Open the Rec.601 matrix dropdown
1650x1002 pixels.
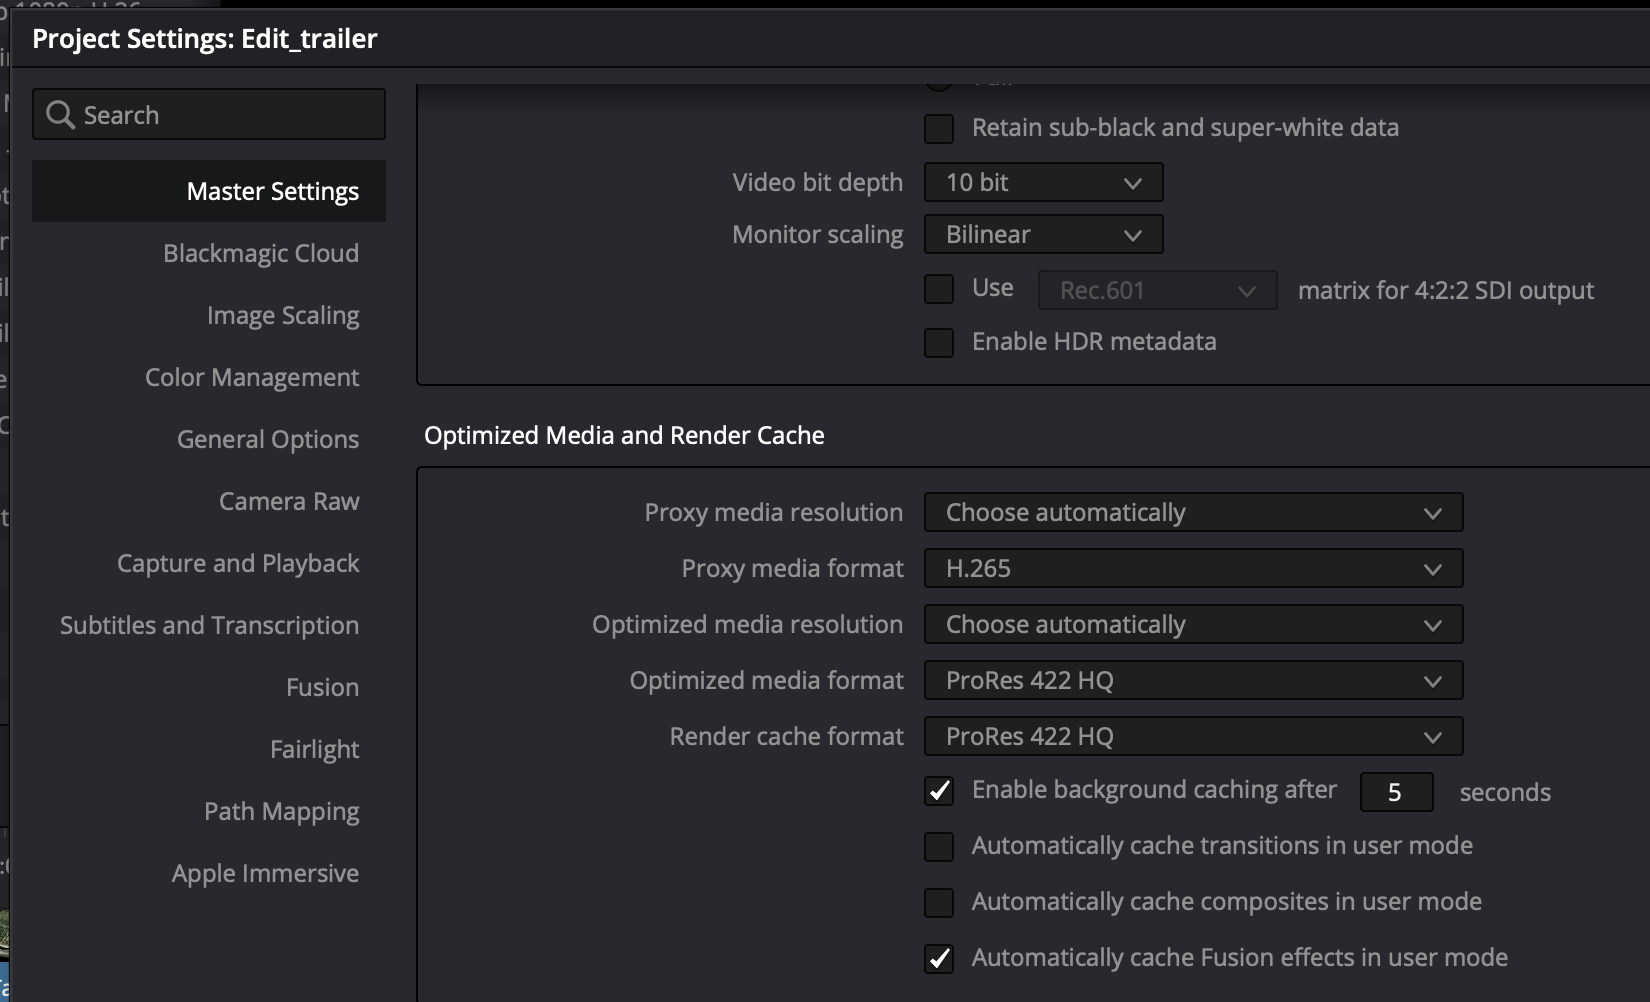(1158, 290)
